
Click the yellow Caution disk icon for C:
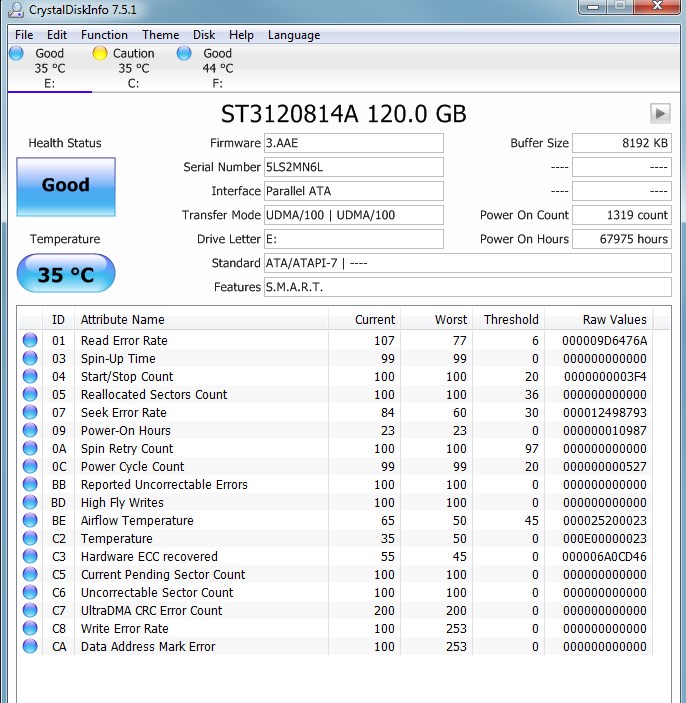tap(100, 54)
